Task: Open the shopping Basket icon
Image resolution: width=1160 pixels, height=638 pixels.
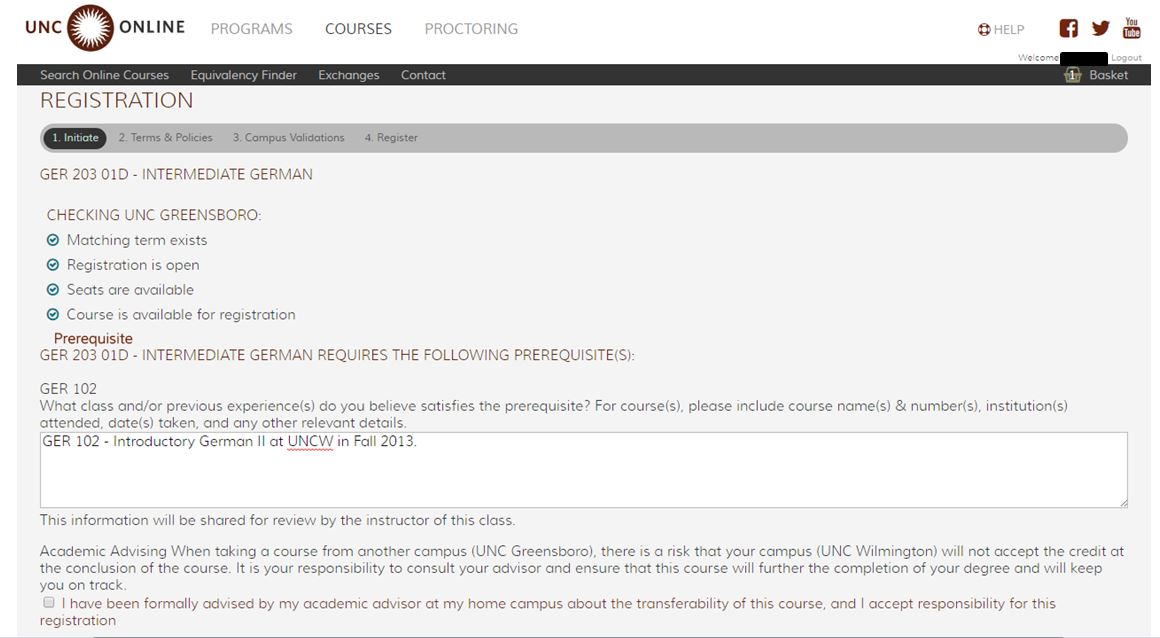Action: [1073, 75]
